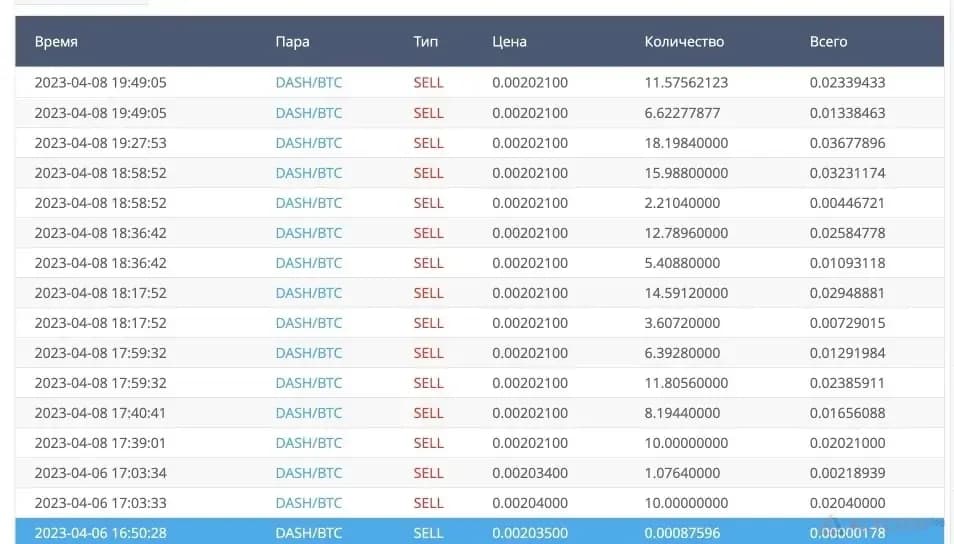Image resolution: width=954 pixels, height=544 pixels.
Task: Click SELL in the highlighted 16:50:28 row
Action: [428, 533]
